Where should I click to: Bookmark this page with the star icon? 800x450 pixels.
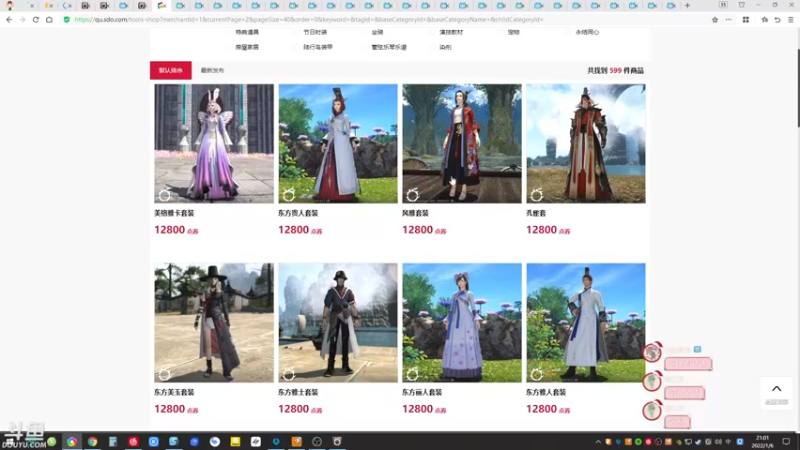pyautogui.click(x=715, y=19)
